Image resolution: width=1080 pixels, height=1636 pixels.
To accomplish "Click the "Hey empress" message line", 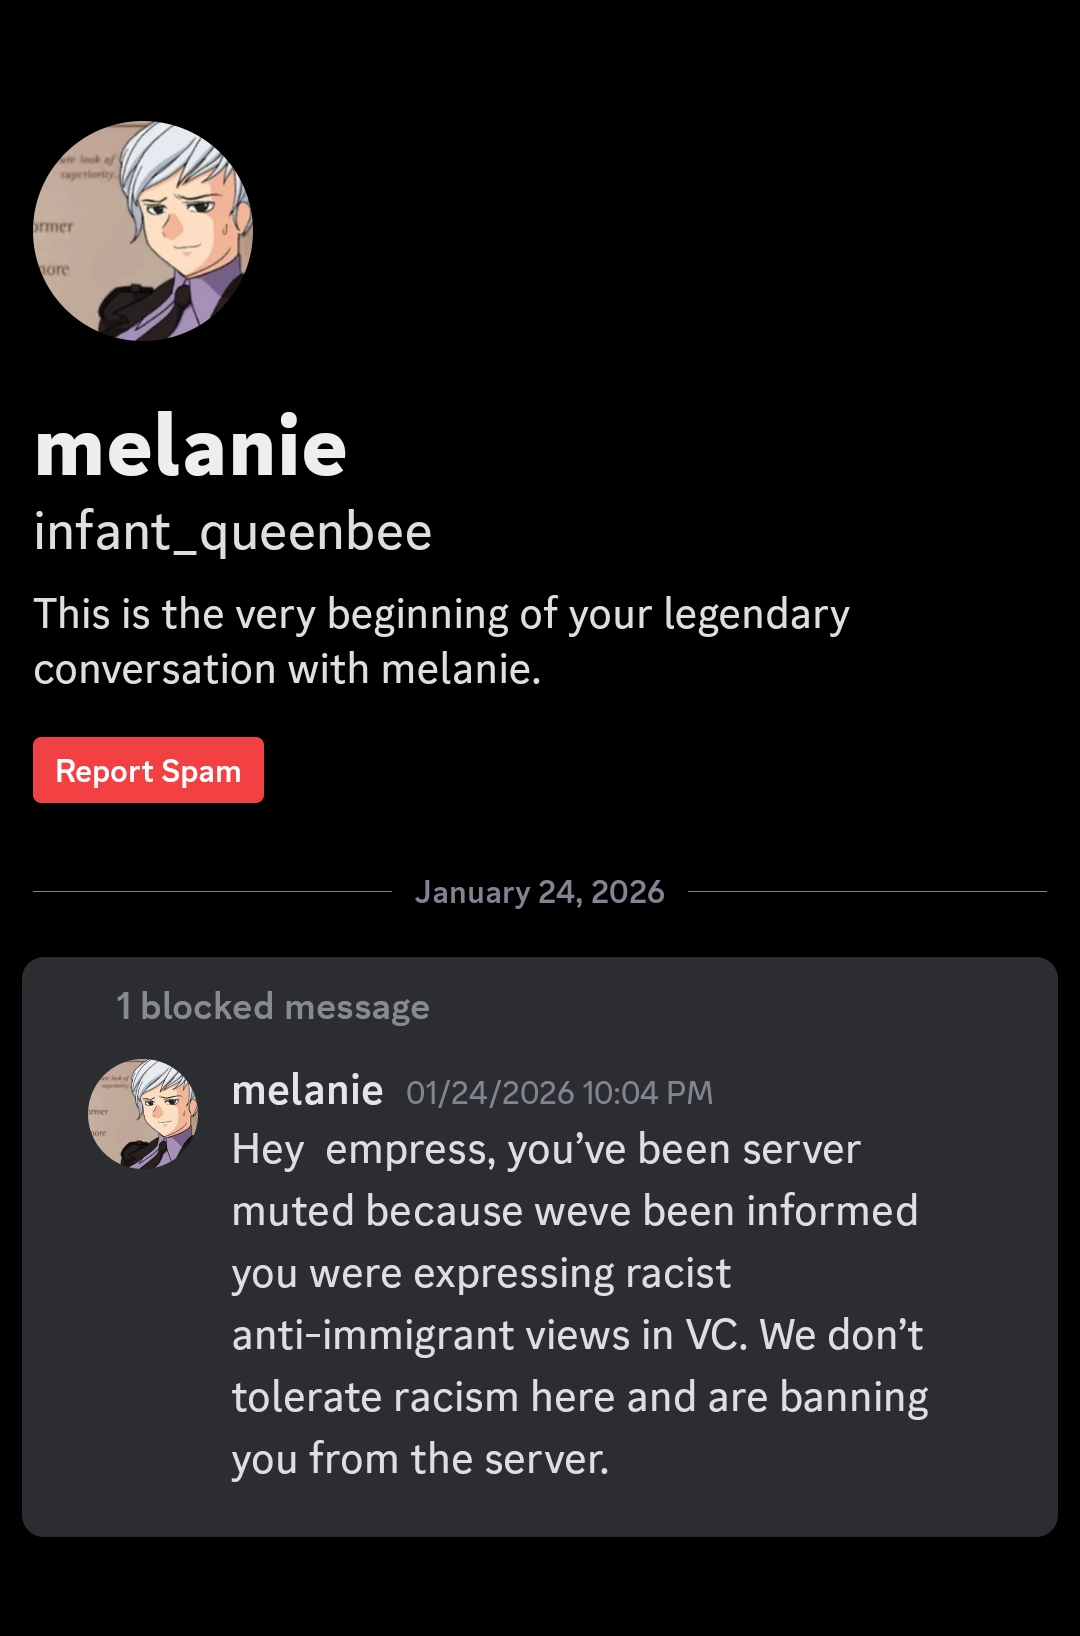I will click(x=545, y=1150).
